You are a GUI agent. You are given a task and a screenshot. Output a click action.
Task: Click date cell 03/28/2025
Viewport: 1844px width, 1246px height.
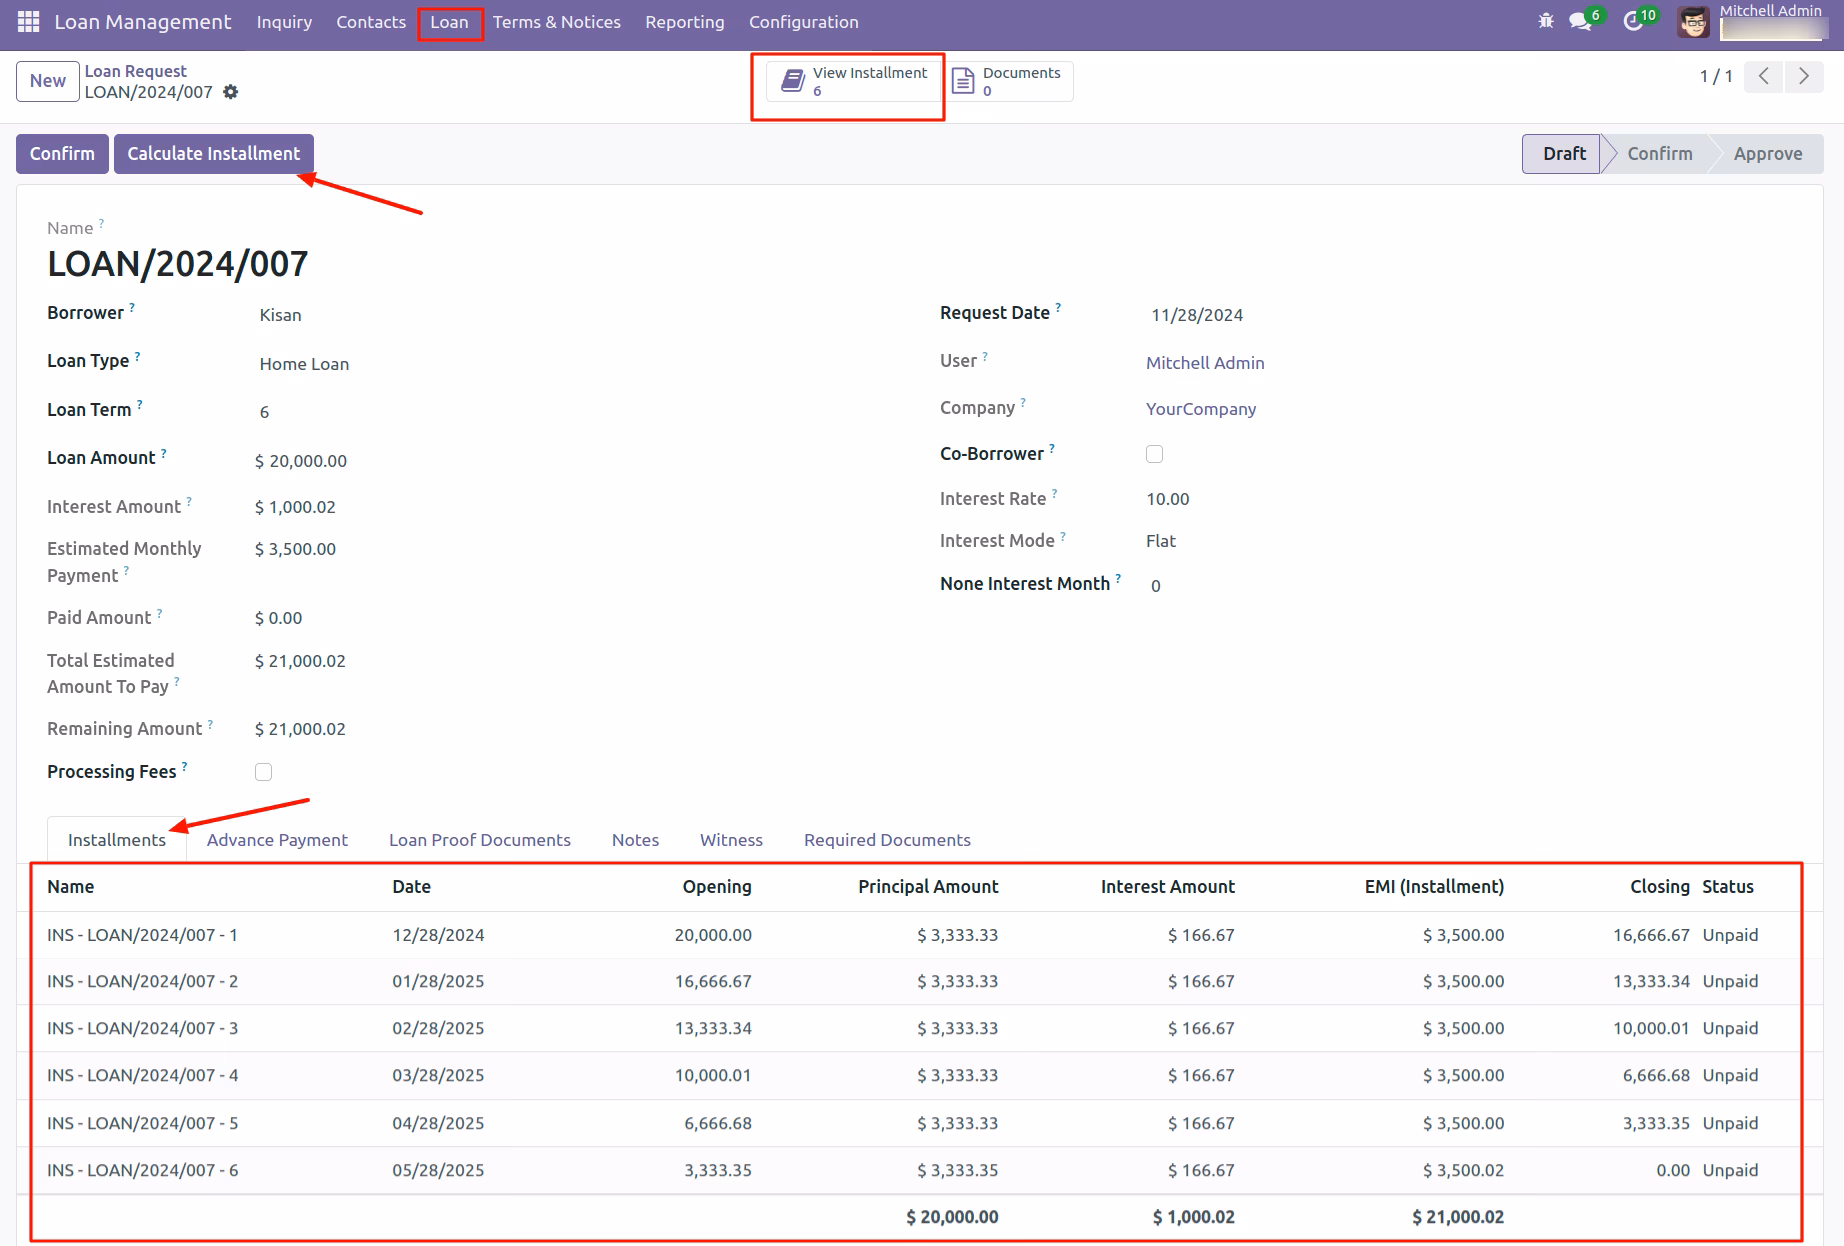(x=438, y=1075)
